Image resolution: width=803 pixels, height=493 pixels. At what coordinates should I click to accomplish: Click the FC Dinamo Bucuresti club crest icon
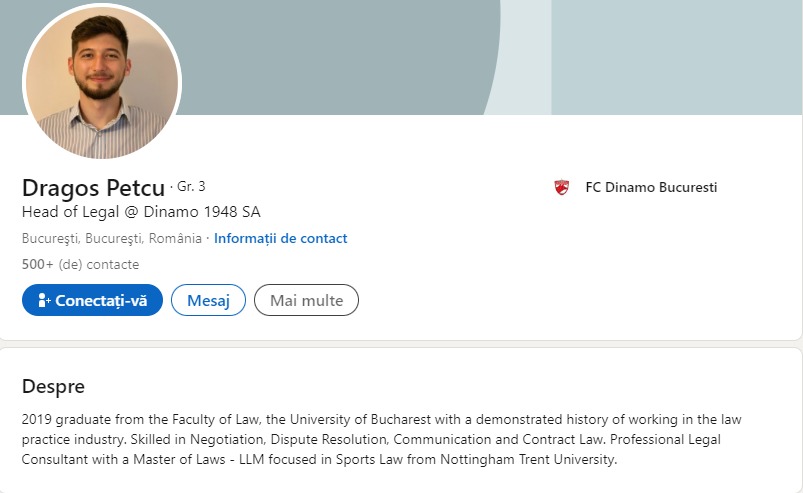[562, 187]
